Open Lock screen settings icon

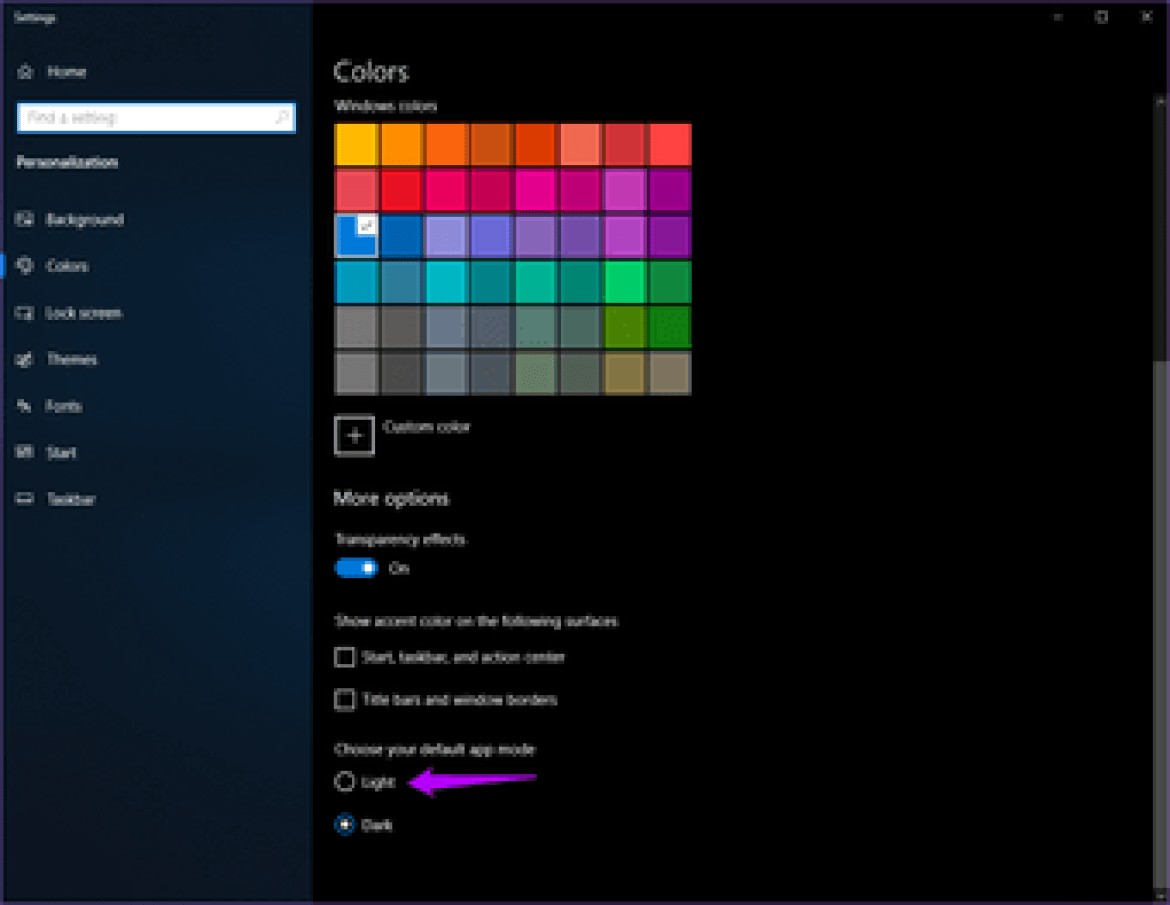[24, 313]
